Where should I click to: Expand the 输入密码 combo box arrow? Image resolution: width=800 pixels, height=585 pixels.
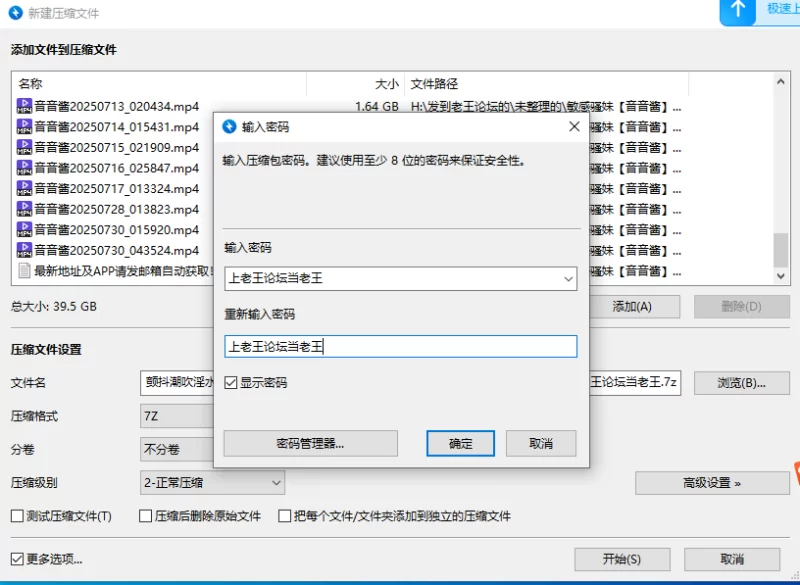click(x=568, y=279)
